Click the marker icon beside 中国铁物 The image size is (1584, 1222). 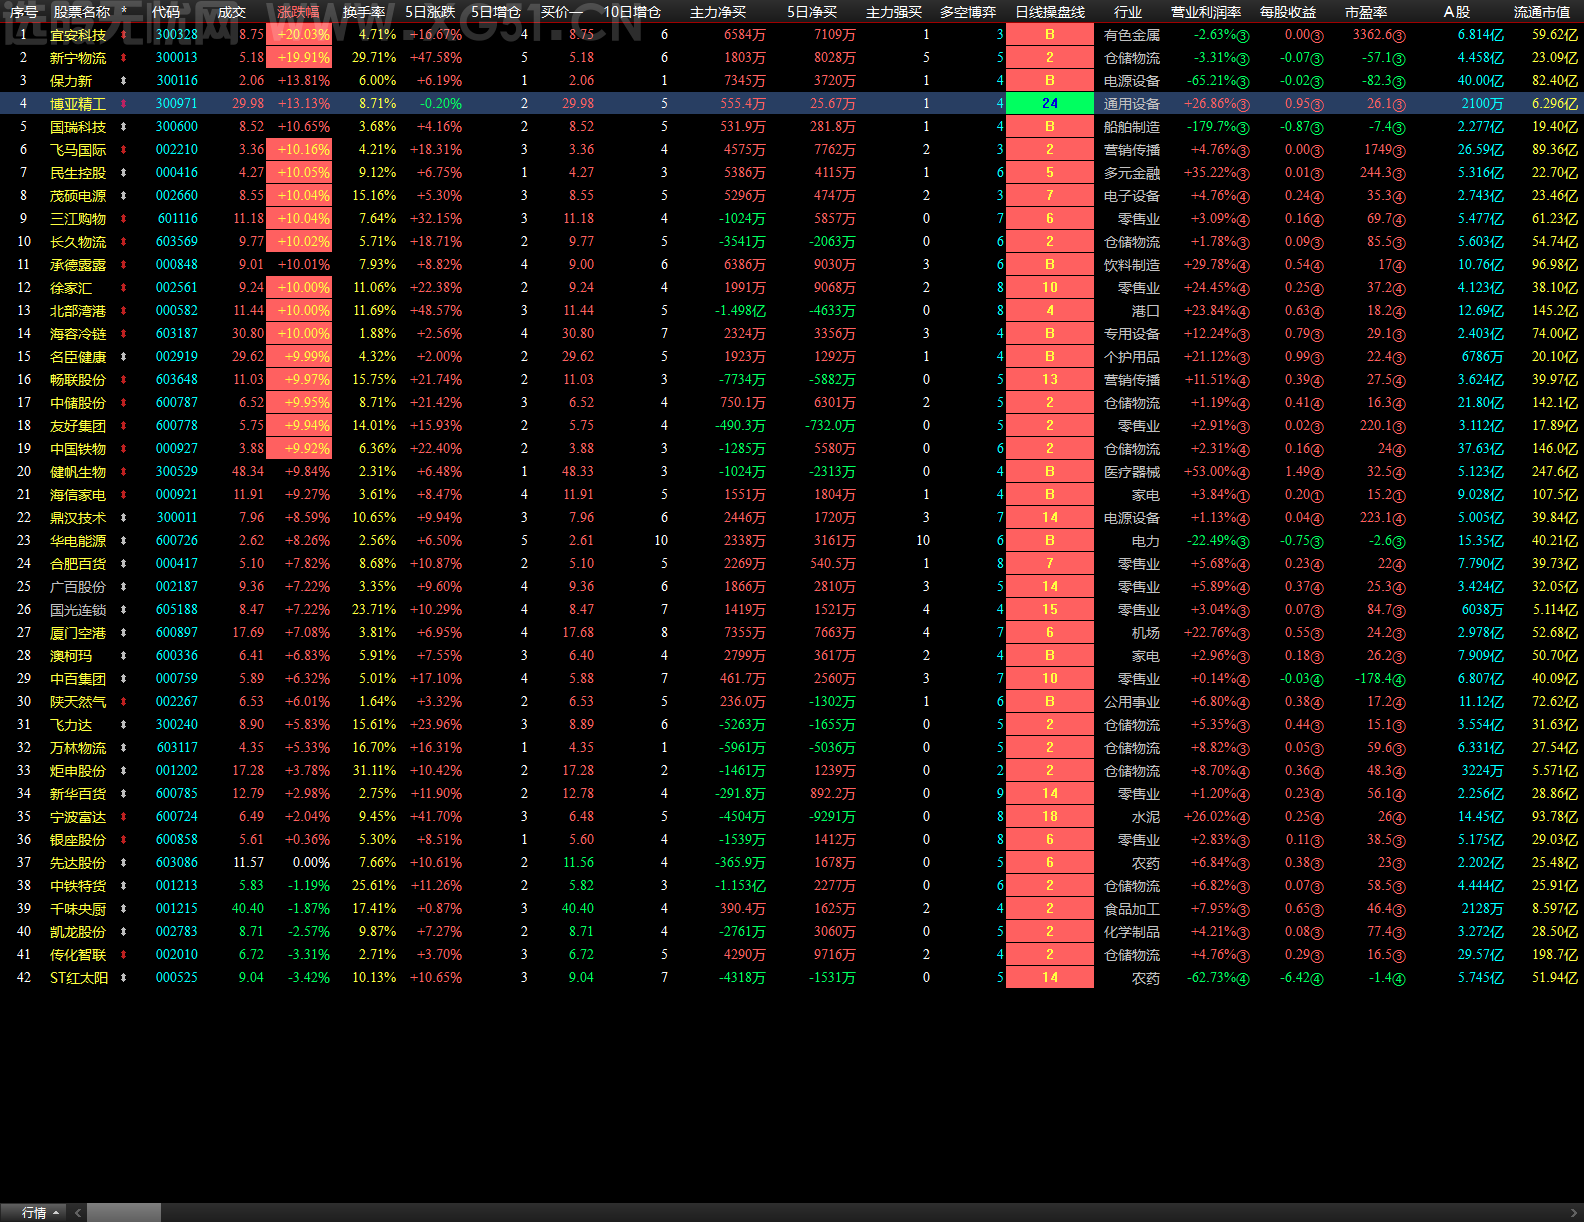click(123, 449)
